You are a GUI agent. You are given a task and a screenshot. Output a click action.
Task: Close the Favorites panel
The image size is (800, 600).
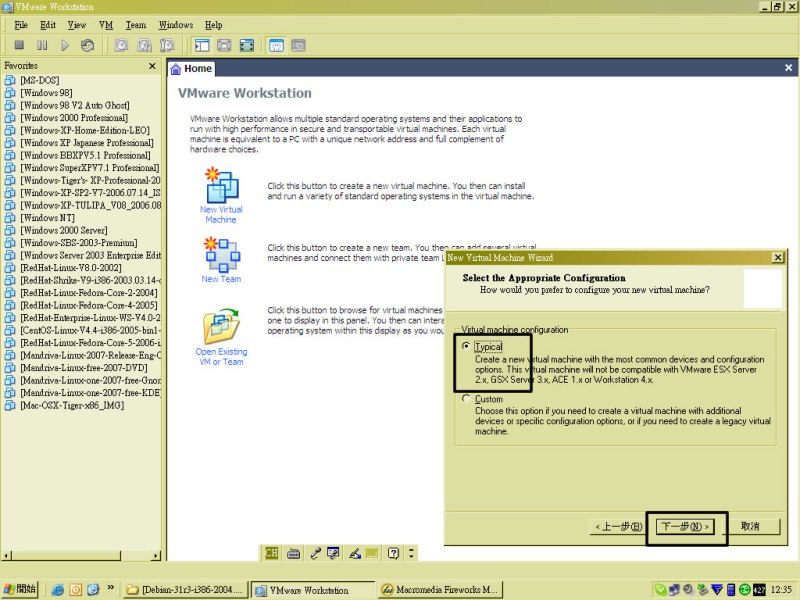pyautogui.click(x=152, y=66)
